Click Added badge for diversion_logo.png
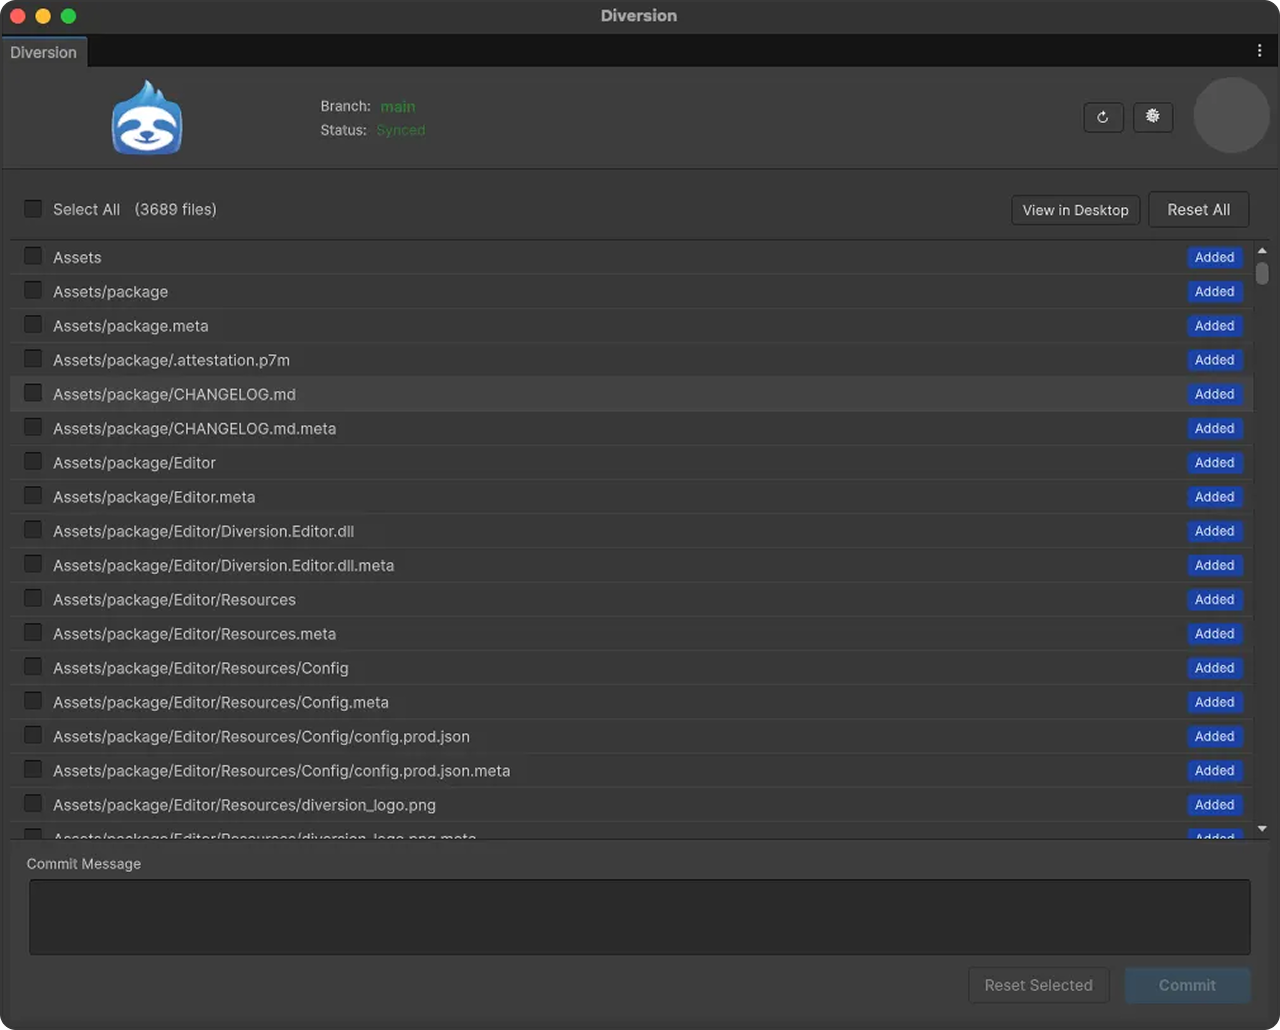Screen dimensions: 1280x1030 1214,805
